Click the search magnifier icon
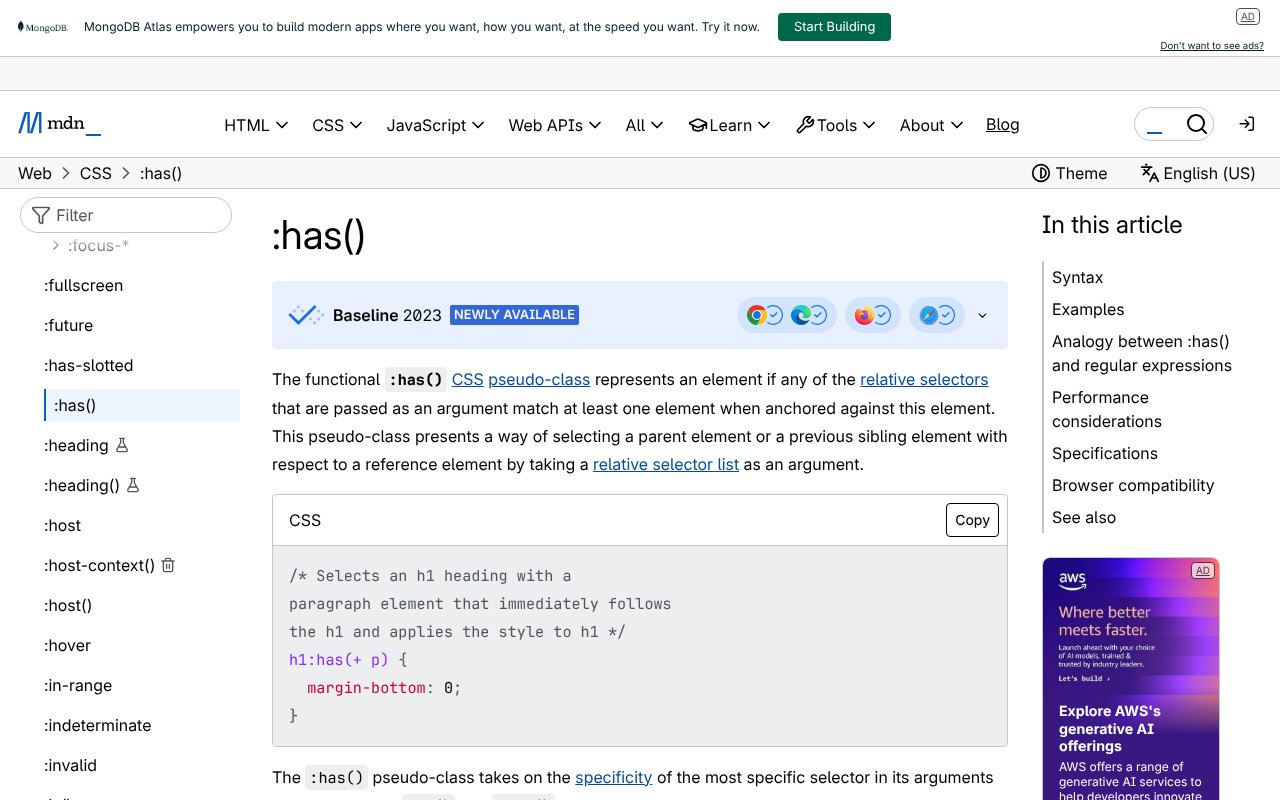The width and height of the screenshot is (1280, 800). [1196, 124]
